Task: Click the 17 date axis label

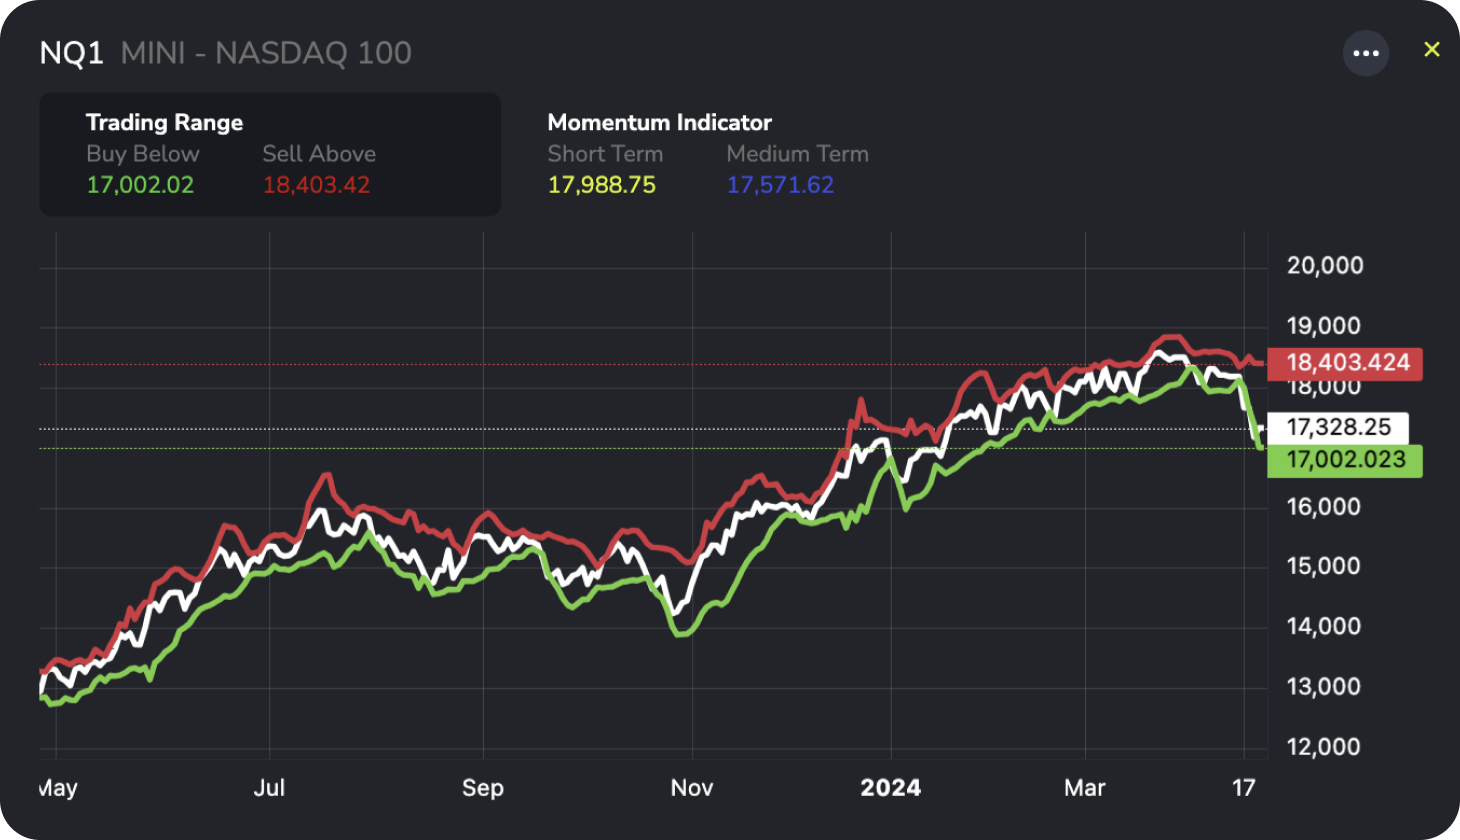Action: [1243, 788]
